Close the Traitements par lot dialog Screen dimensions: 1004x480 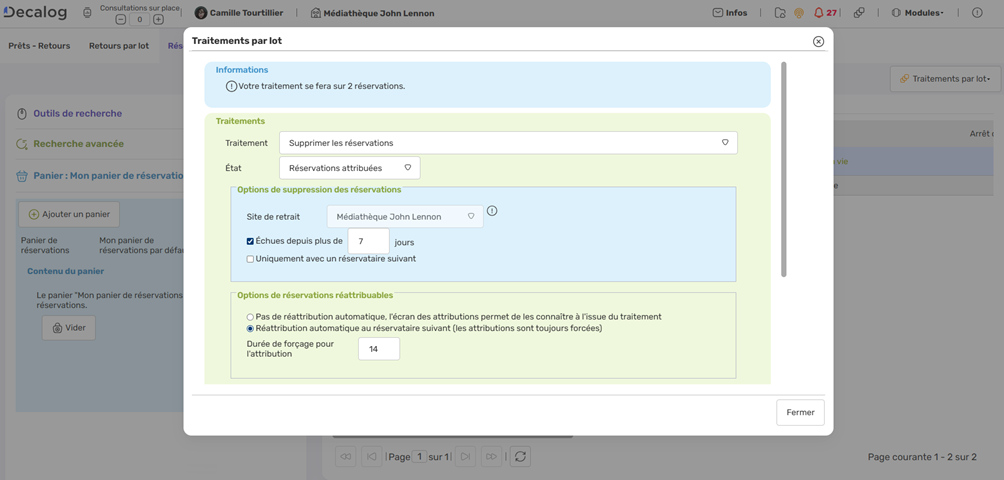[818, 41]
